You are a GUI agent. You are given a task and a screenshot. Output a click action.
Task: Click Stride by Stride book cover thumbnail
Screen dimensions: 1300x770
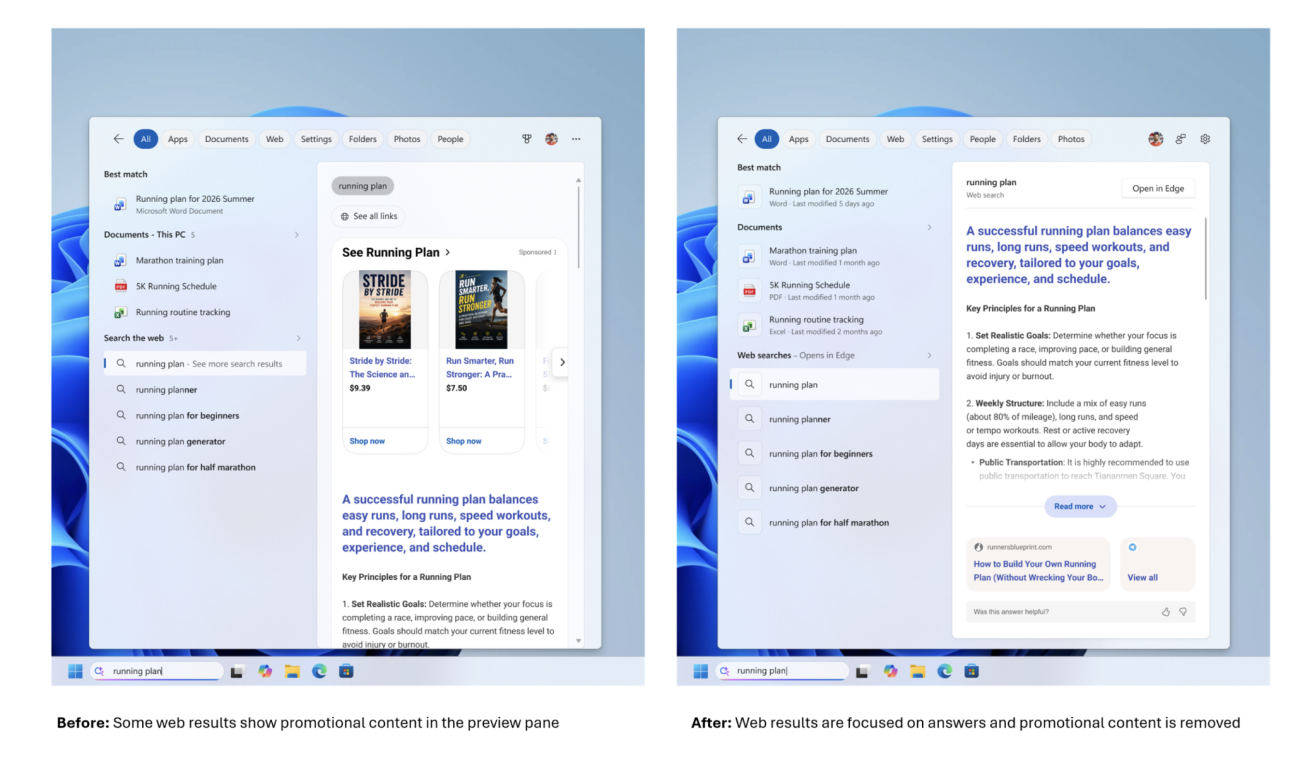385,310
